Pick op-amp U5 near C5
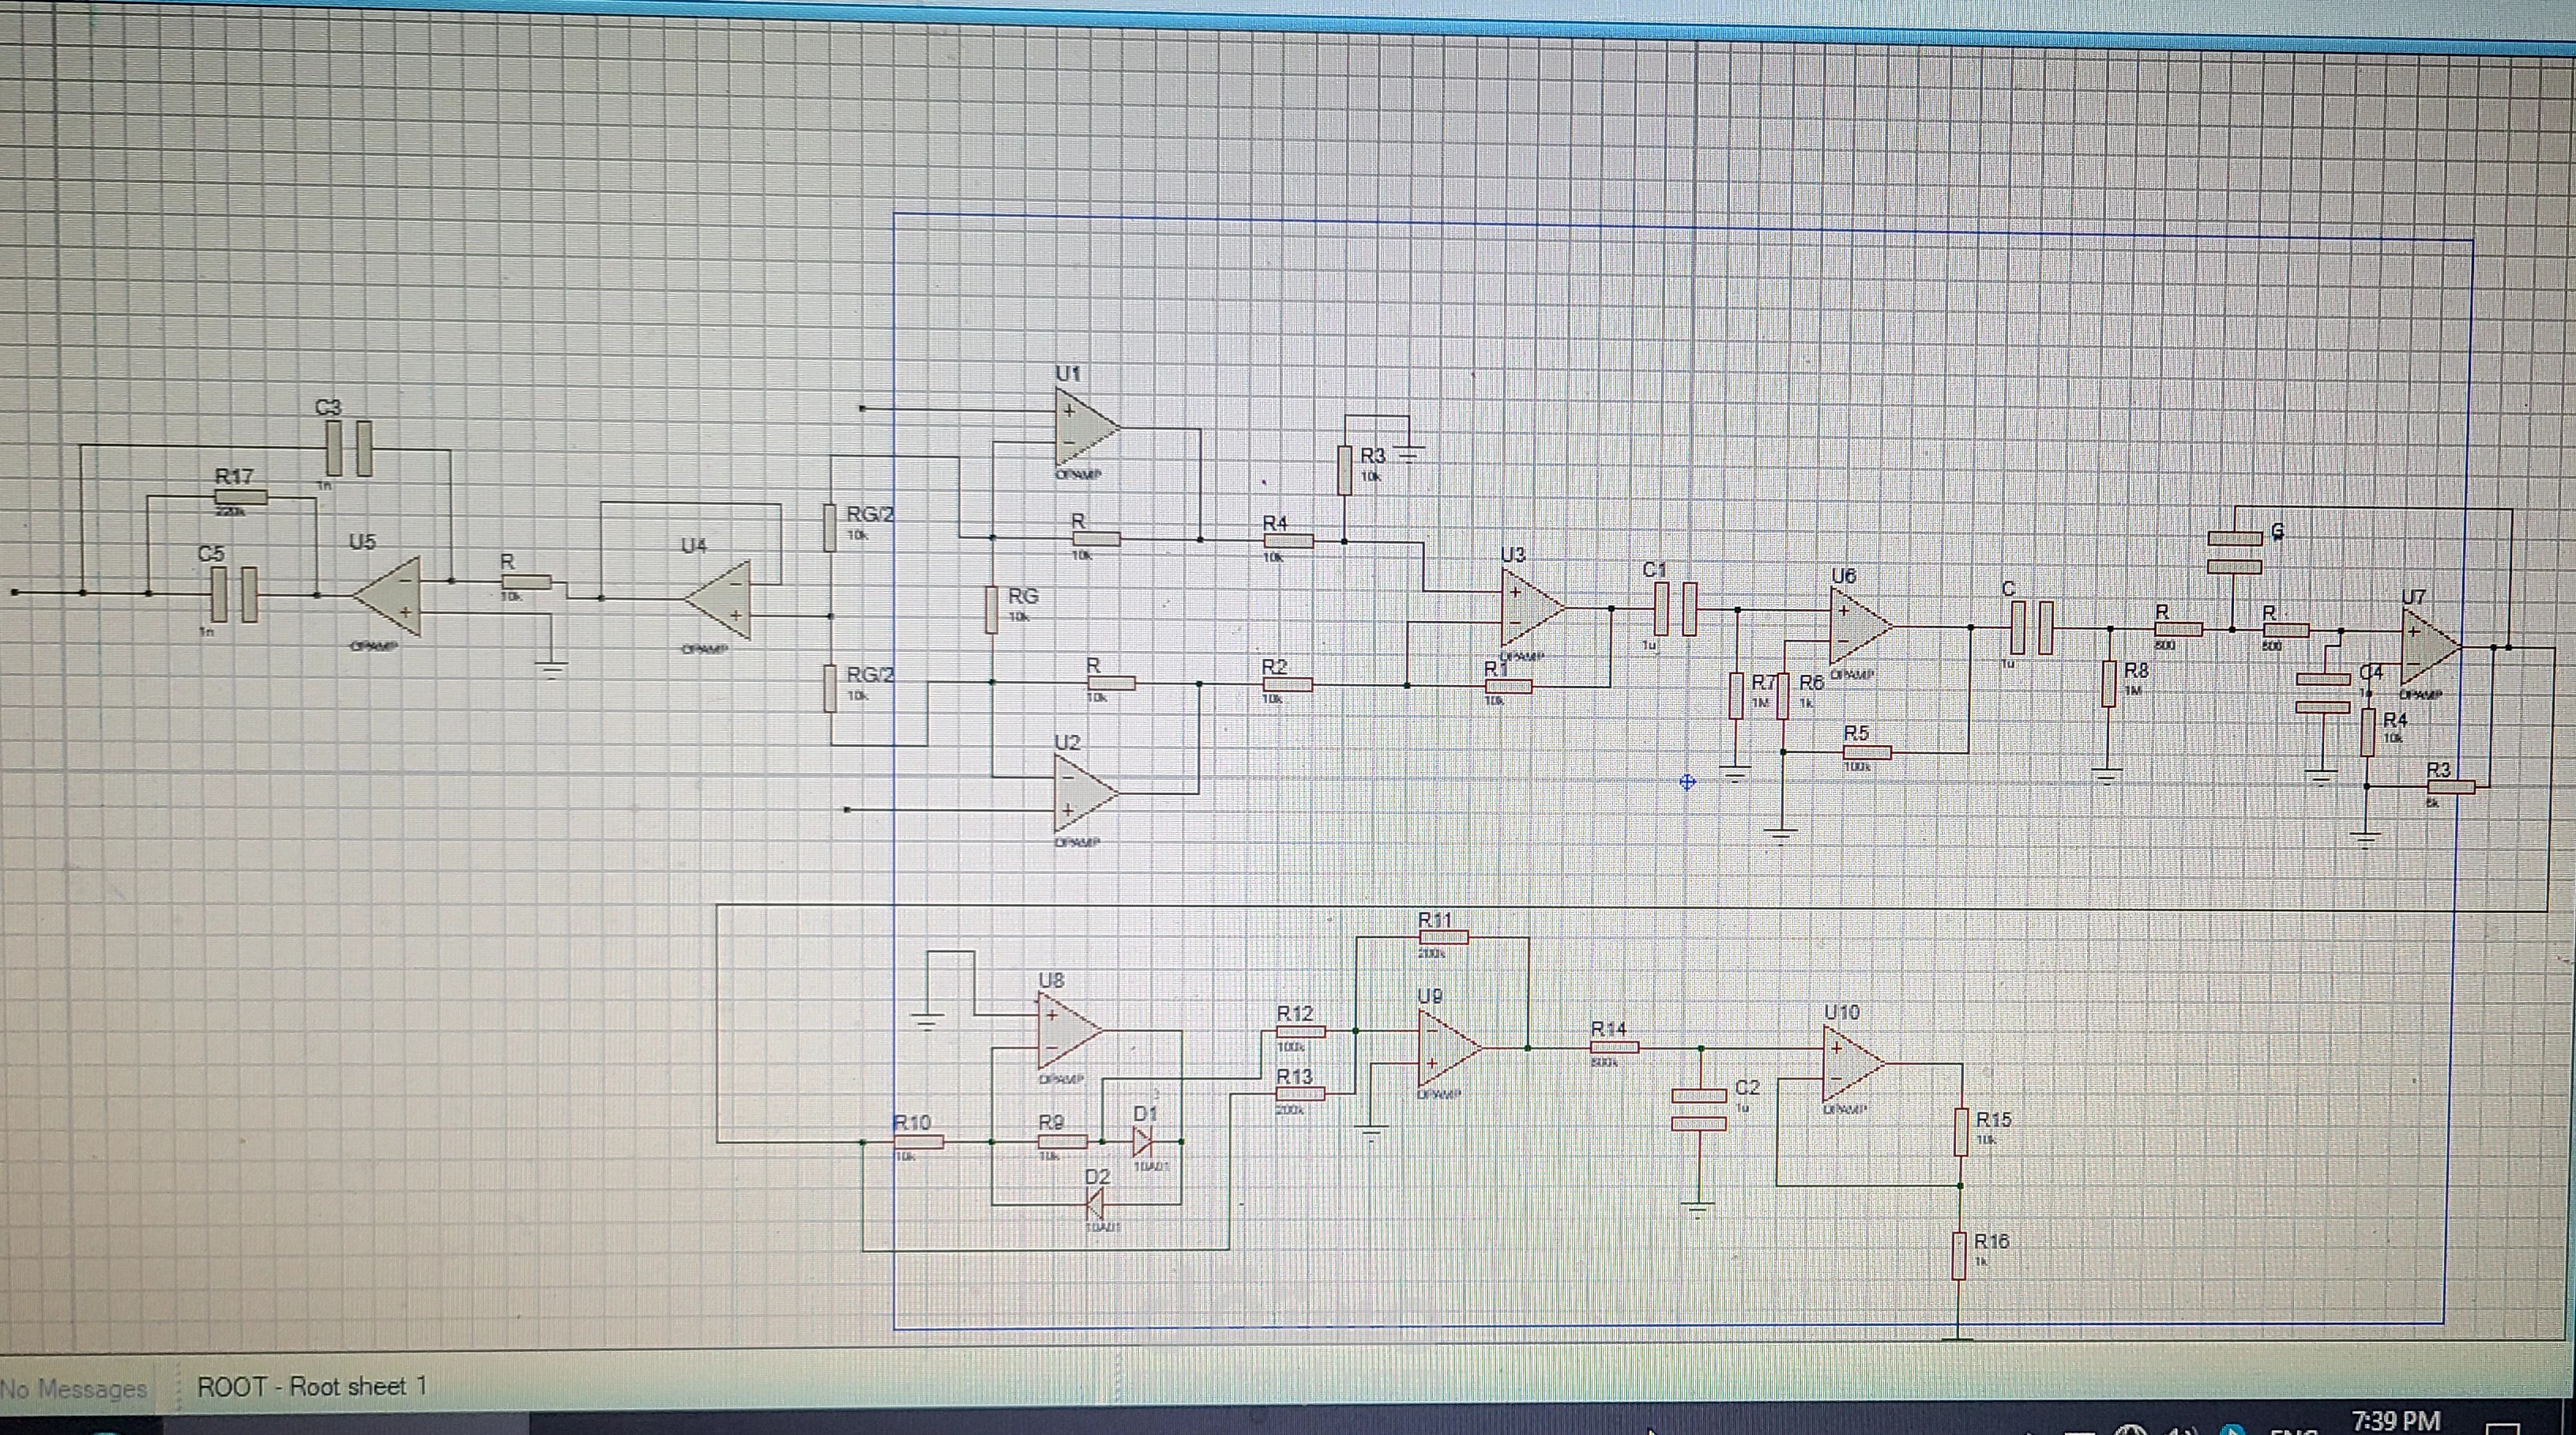 tap(386, 596)
